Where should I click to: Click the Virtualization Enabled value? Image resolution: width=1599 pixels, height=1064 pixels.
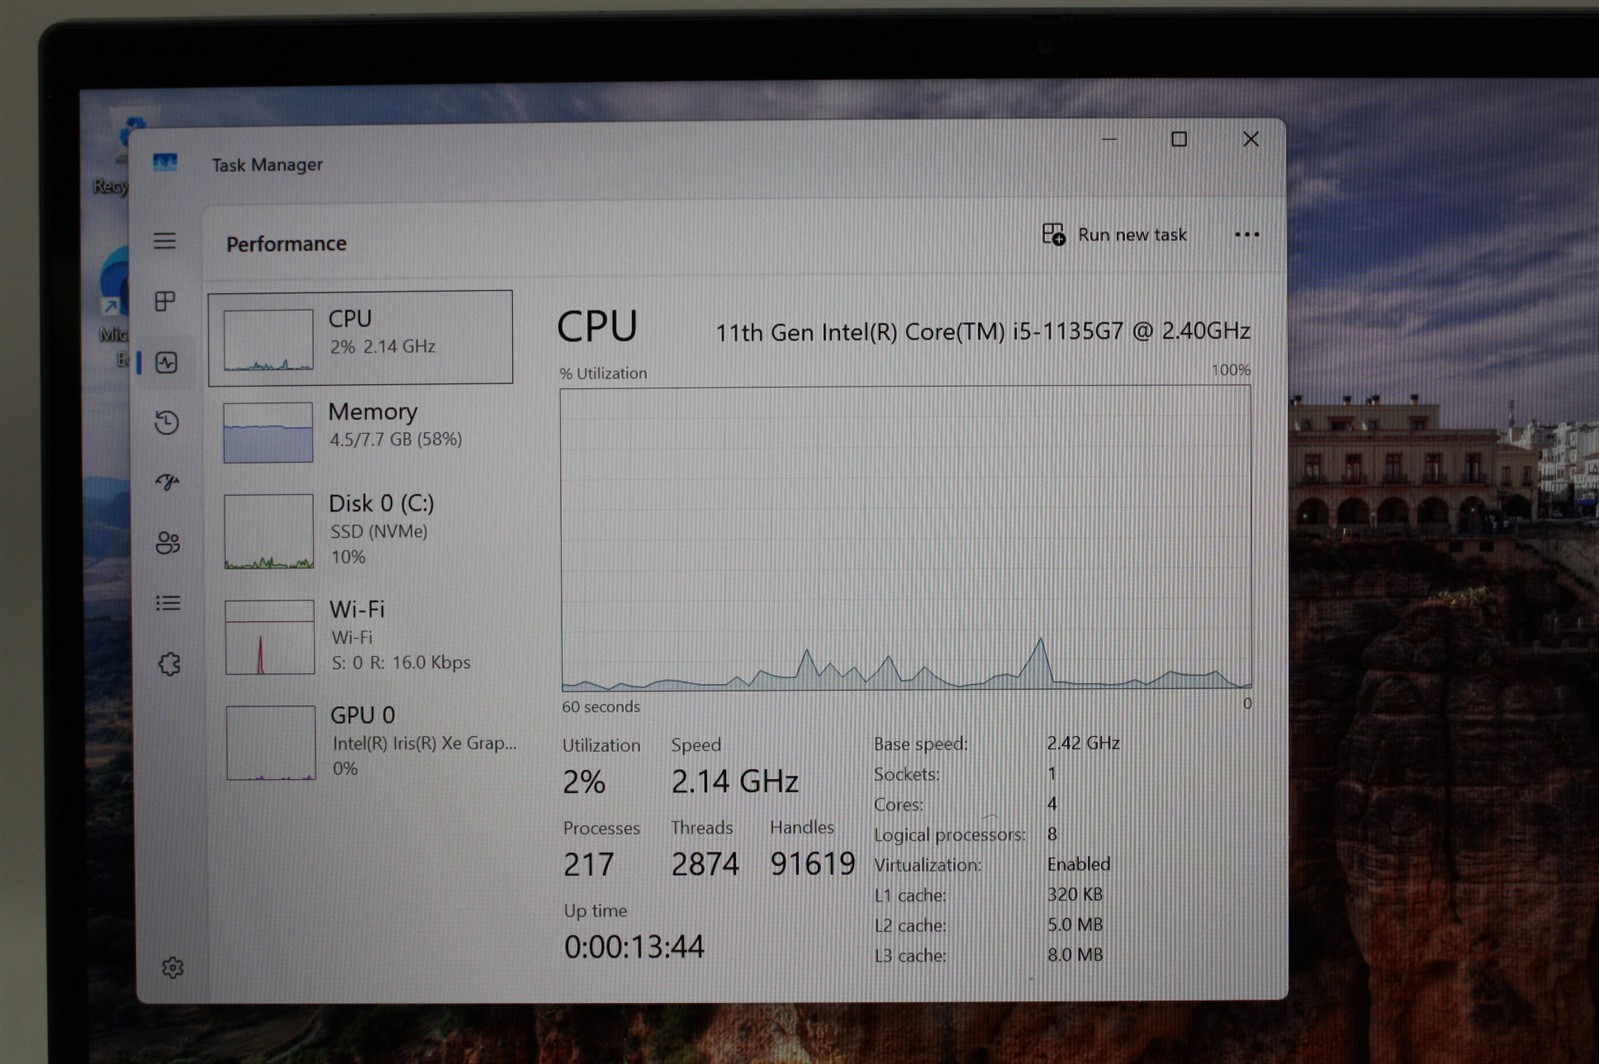(x=1079, y=864)
